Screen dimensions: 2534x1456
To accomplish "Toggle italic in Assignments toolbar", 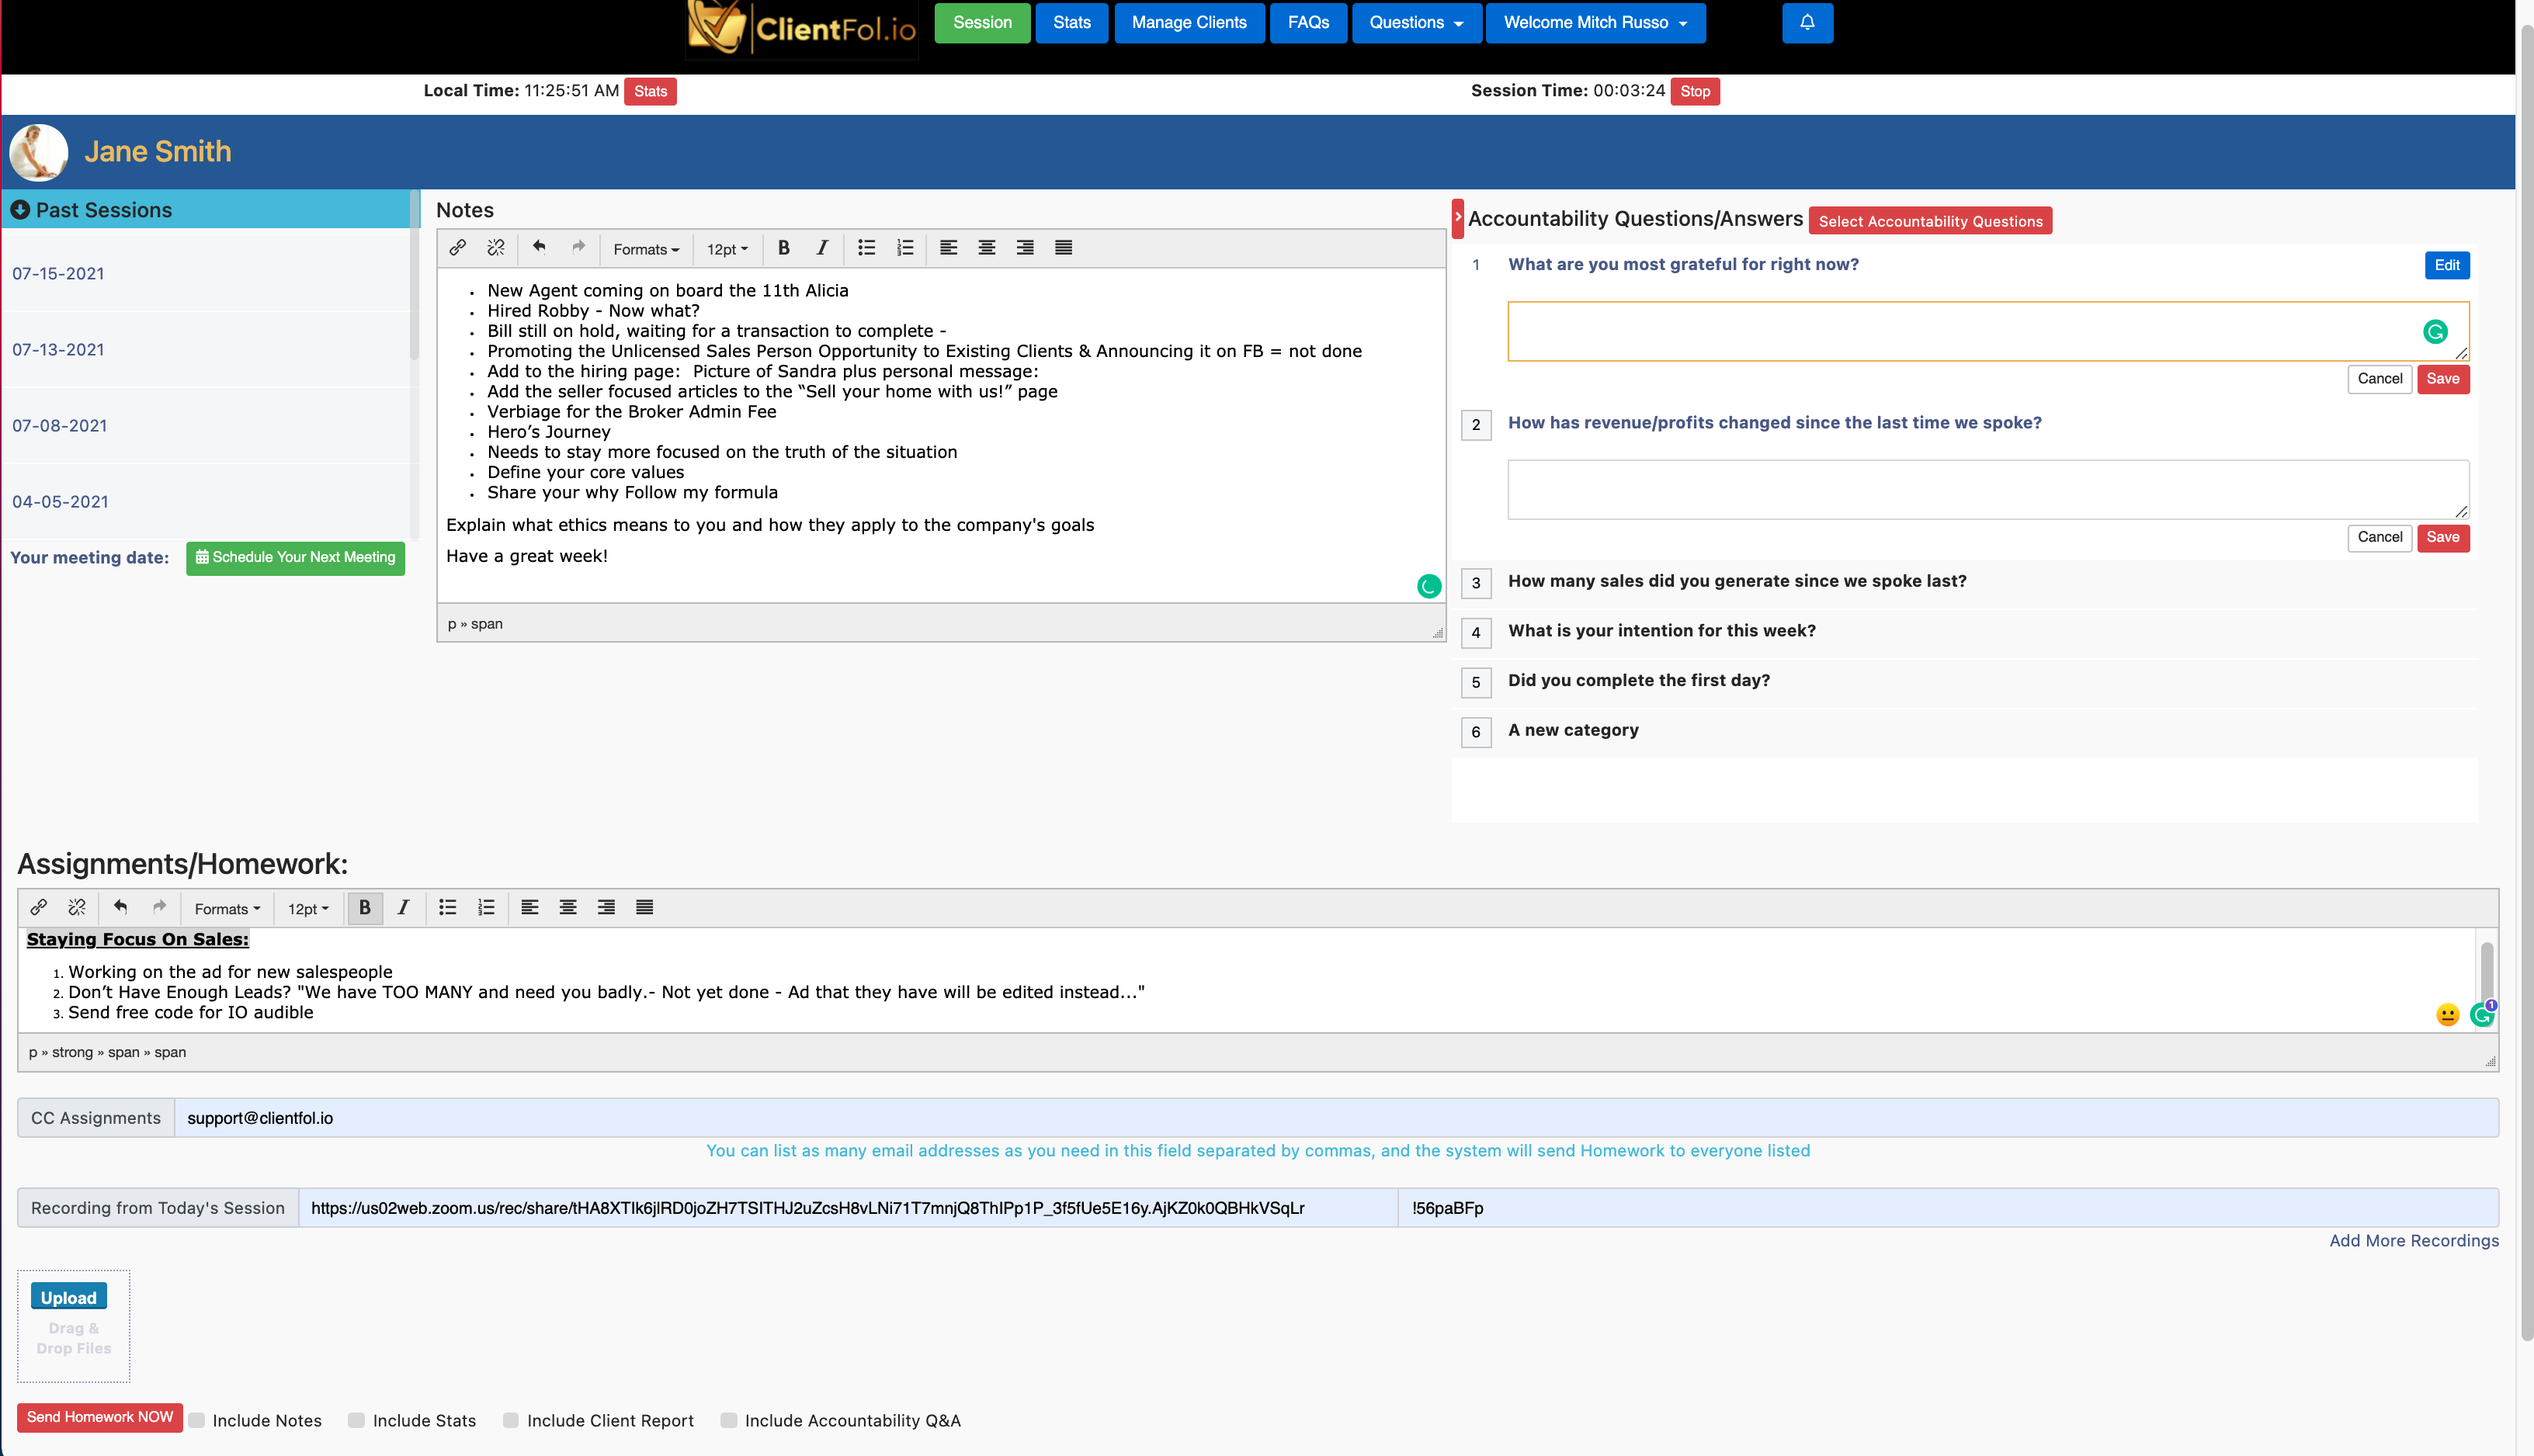I will (x=403, y=908).
